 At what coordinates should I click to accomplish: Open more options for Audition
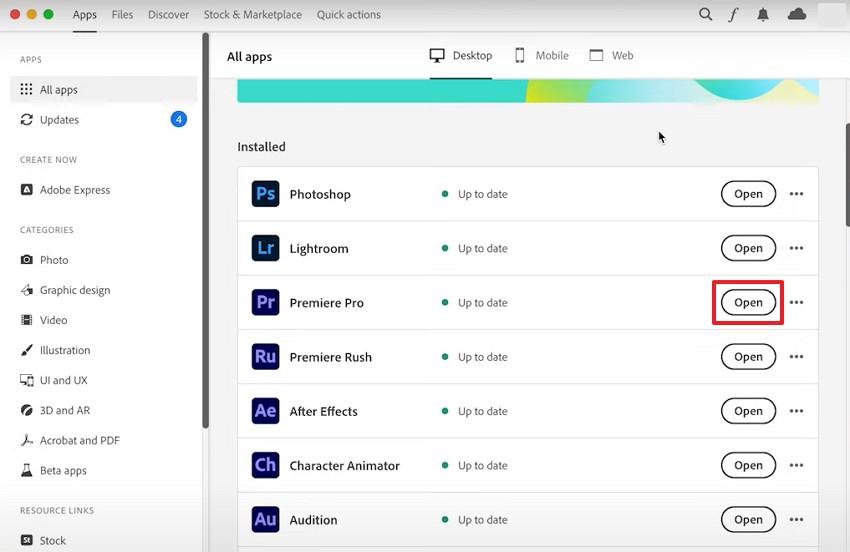796,519
